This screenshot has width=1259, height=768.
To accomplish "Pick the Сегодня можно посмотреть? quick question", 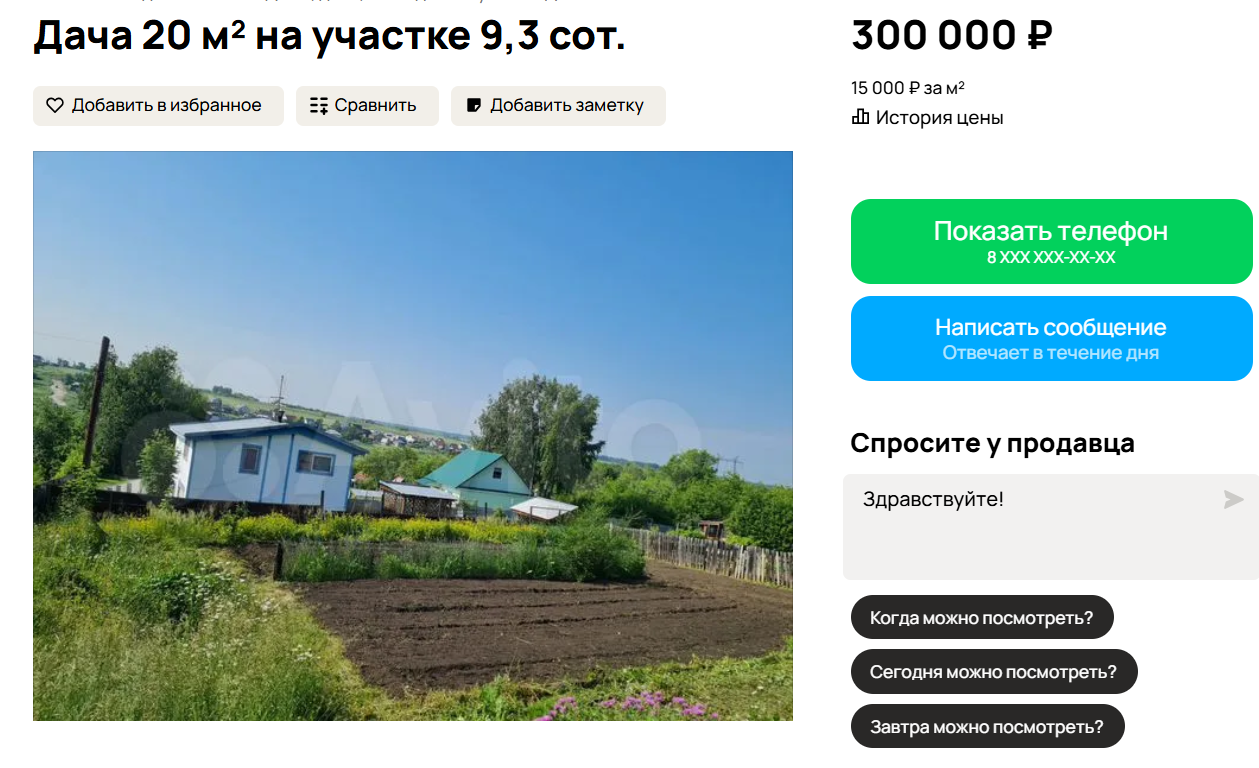I will coord(994,671).
